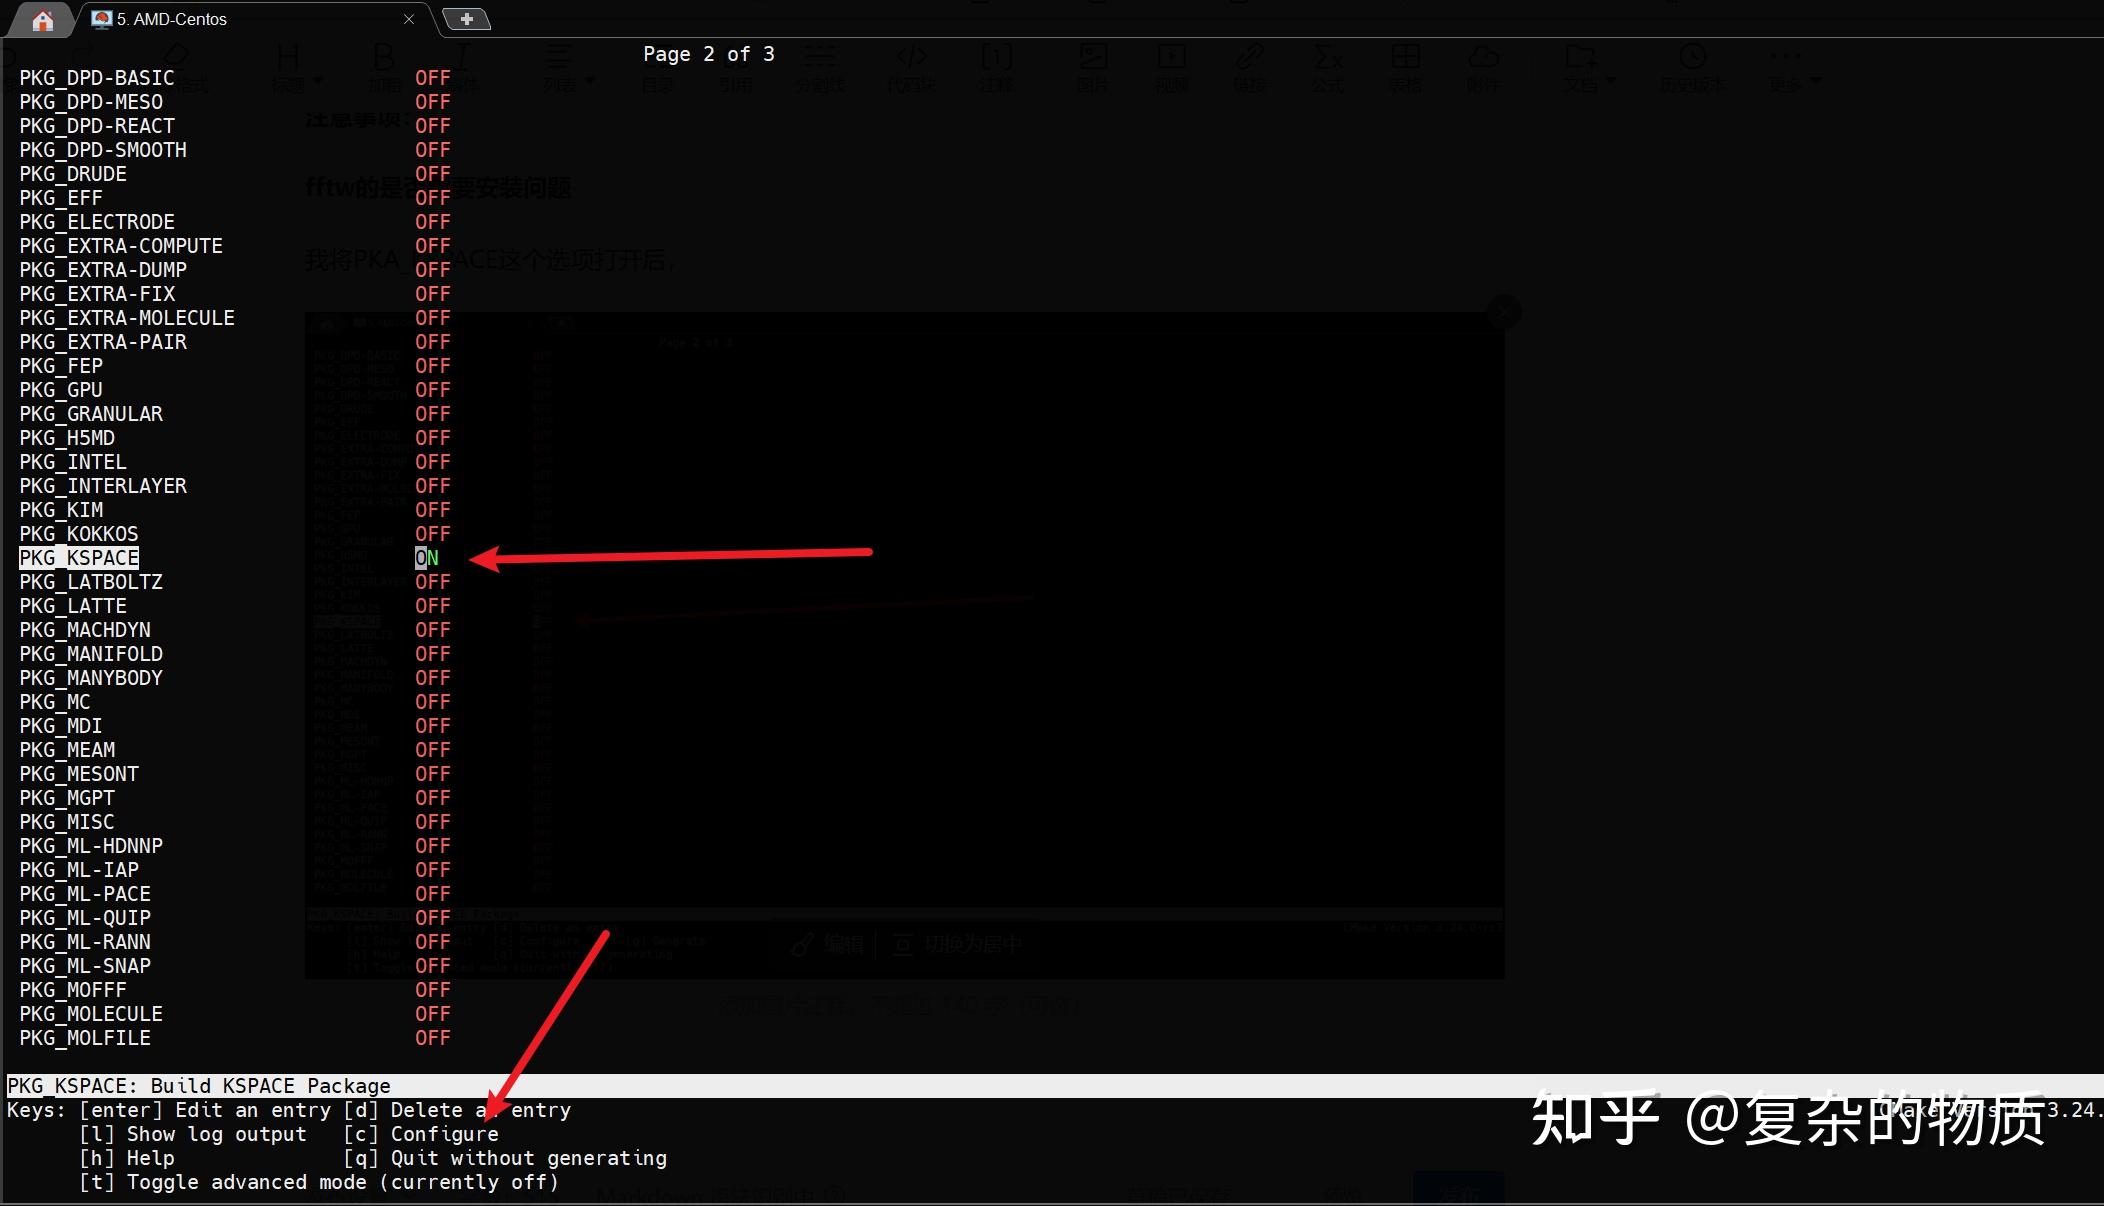Select the PKG_GPU entry
2104x1206 pixels.
tap(61, 390)
